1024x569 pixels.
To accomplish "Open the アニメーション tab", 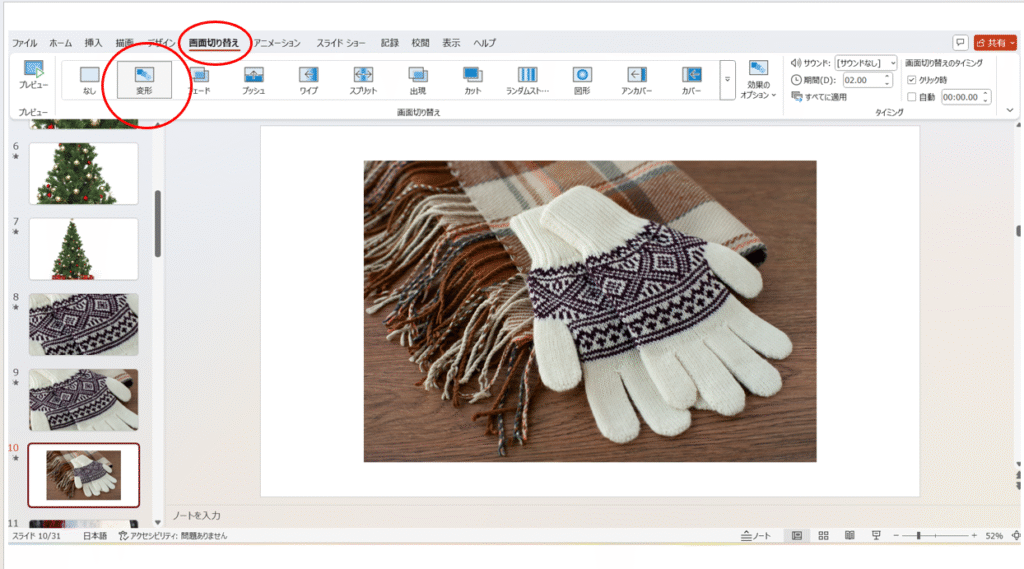I will (x=277, y=43).
